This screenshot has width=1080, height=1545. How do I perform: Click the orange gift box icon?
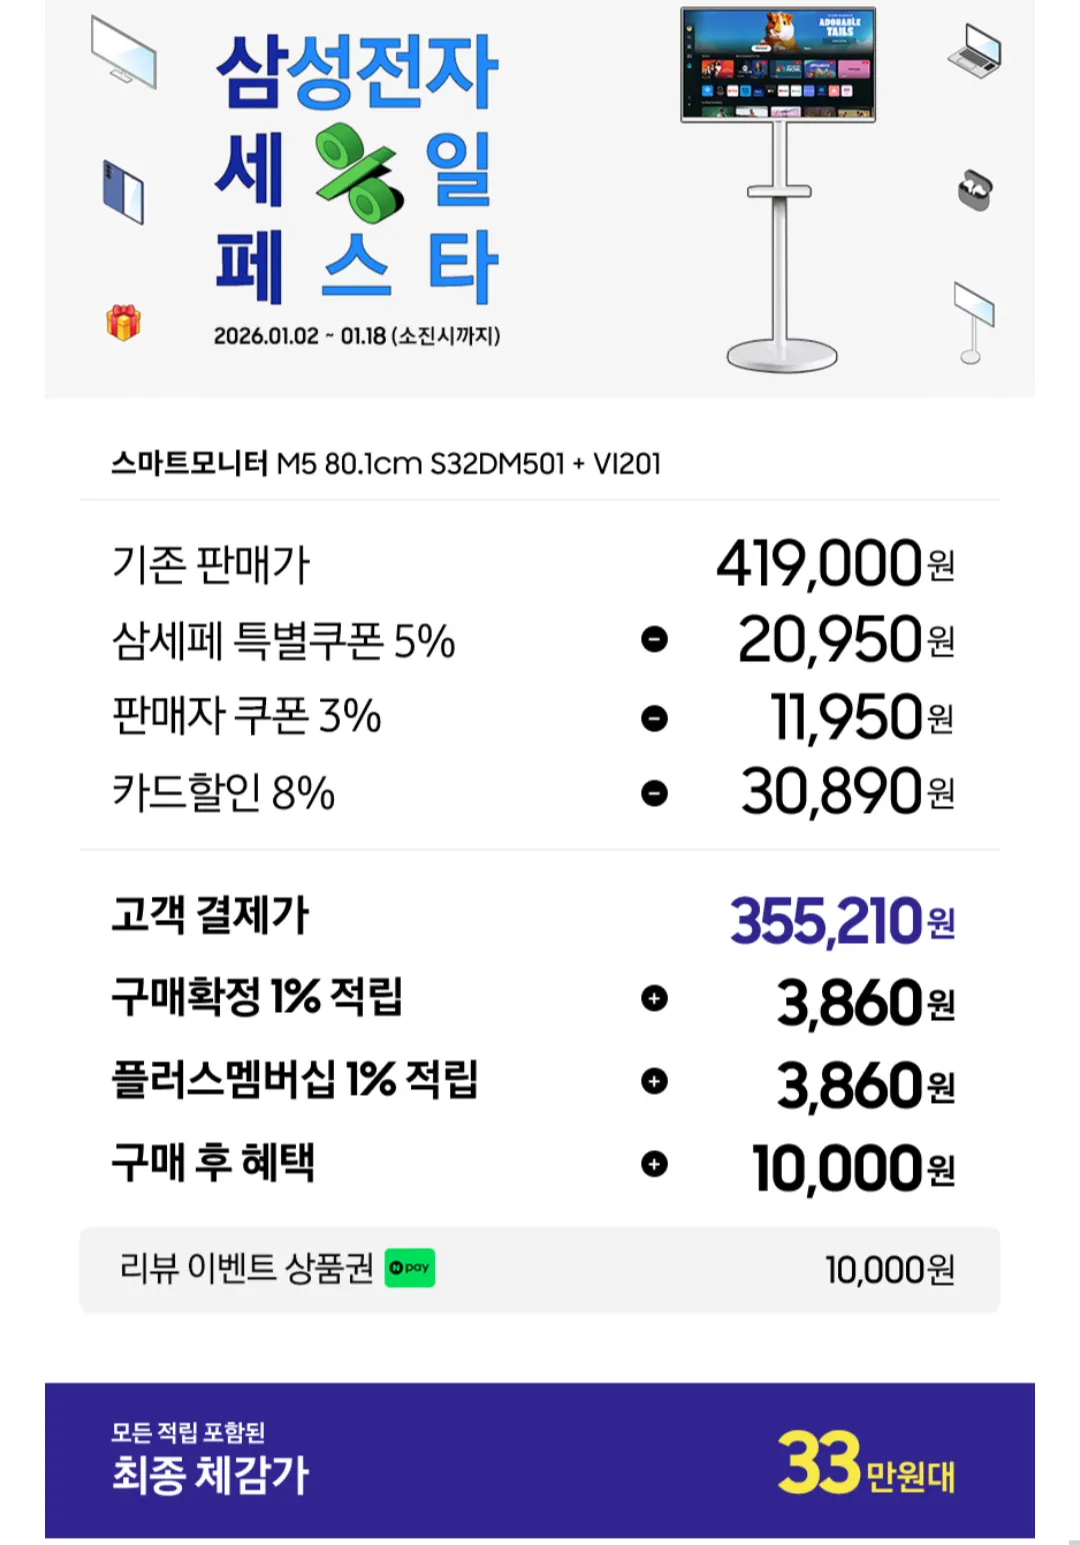tap(124, 322)
